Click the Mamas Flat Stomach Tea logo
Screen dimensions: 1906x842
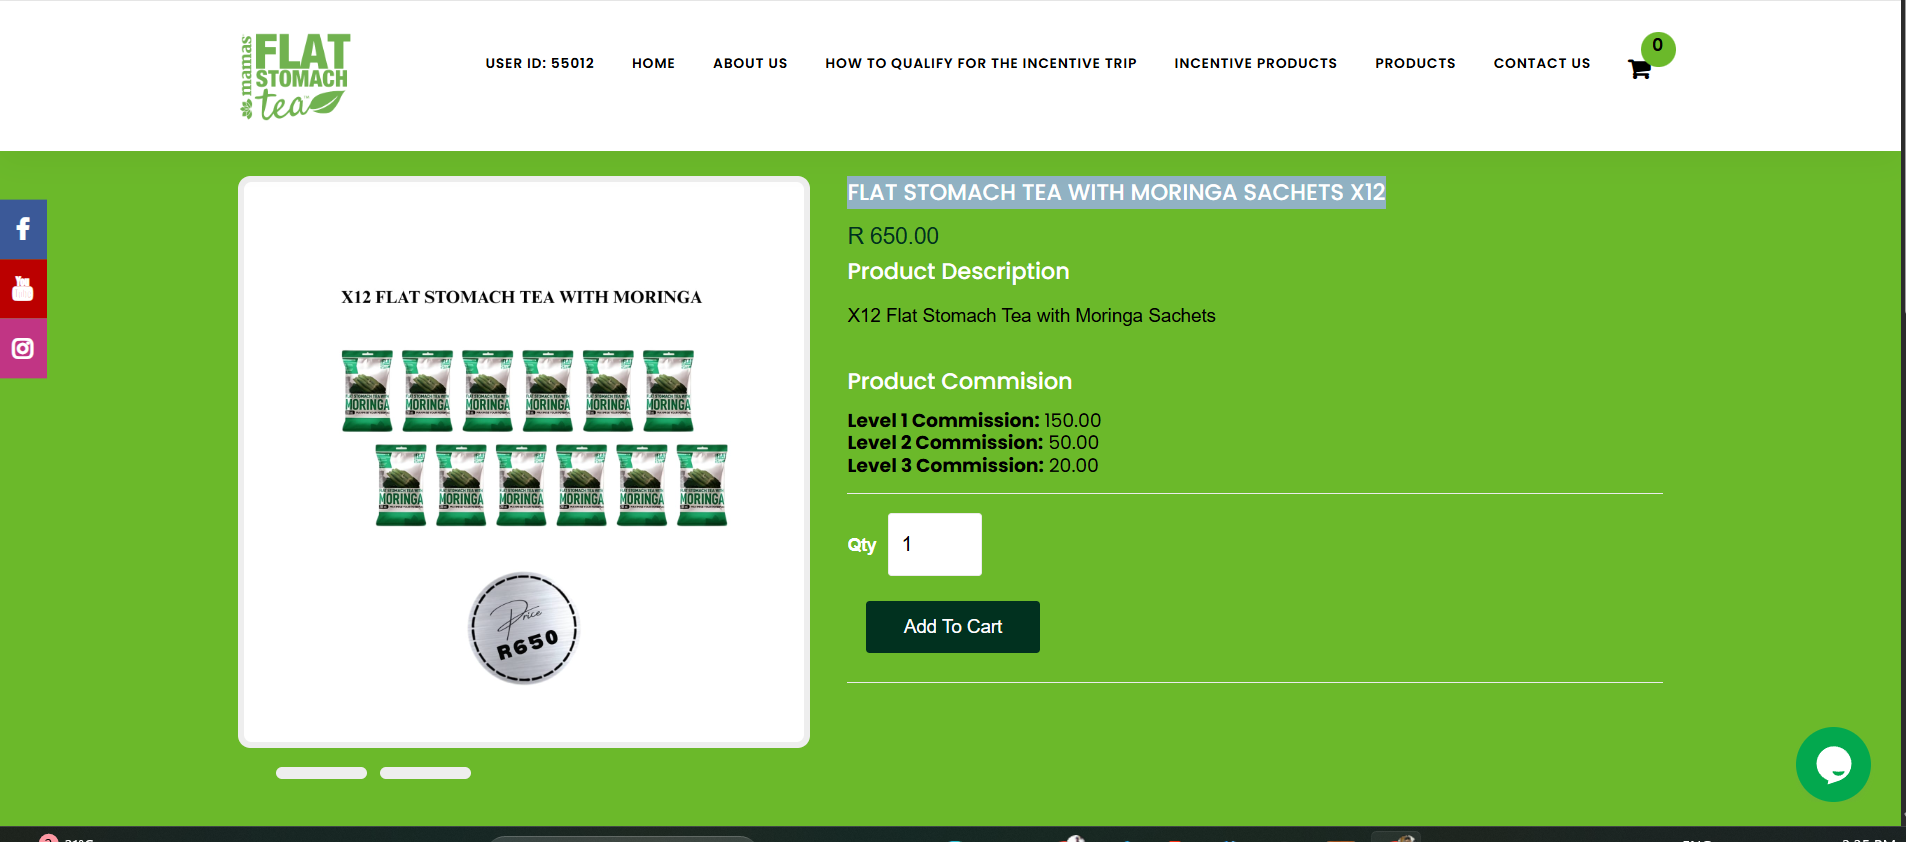pyautogui.click(x=295, y=77)
